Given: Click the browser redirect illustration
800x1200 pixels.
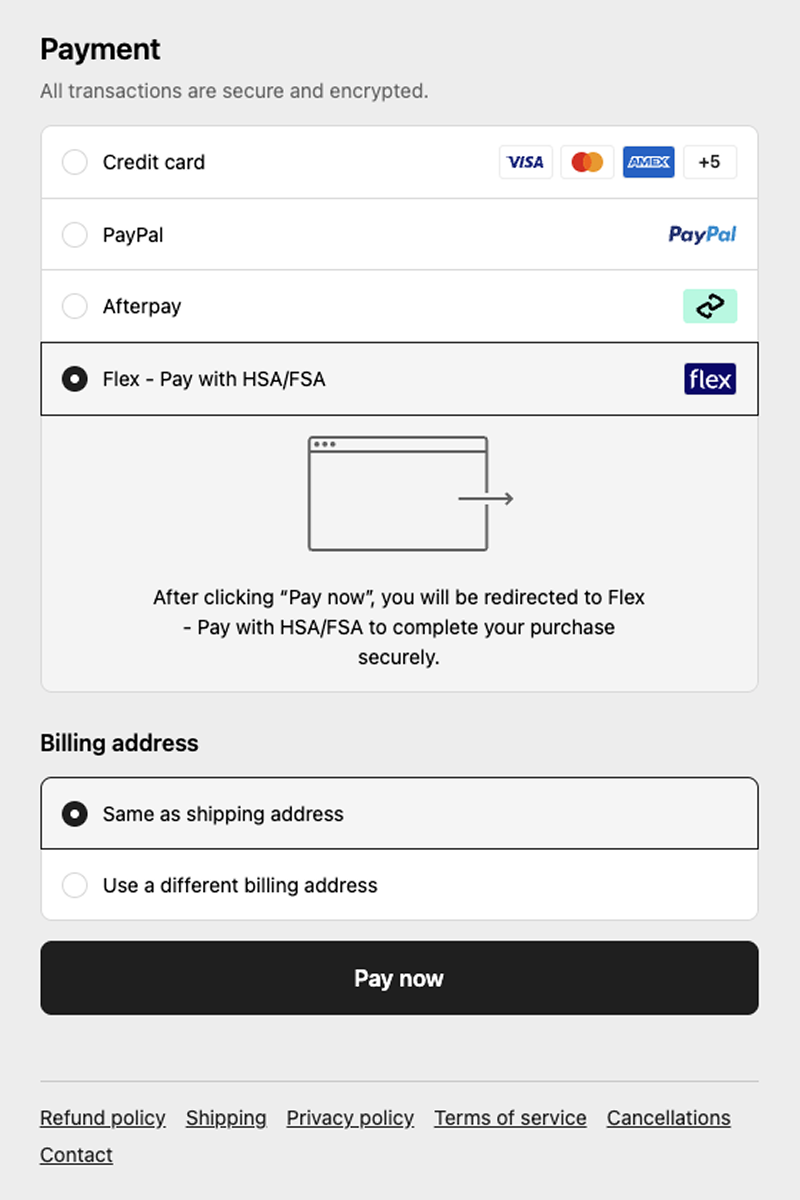Looking at the screenshot, I should click(410, 494).
